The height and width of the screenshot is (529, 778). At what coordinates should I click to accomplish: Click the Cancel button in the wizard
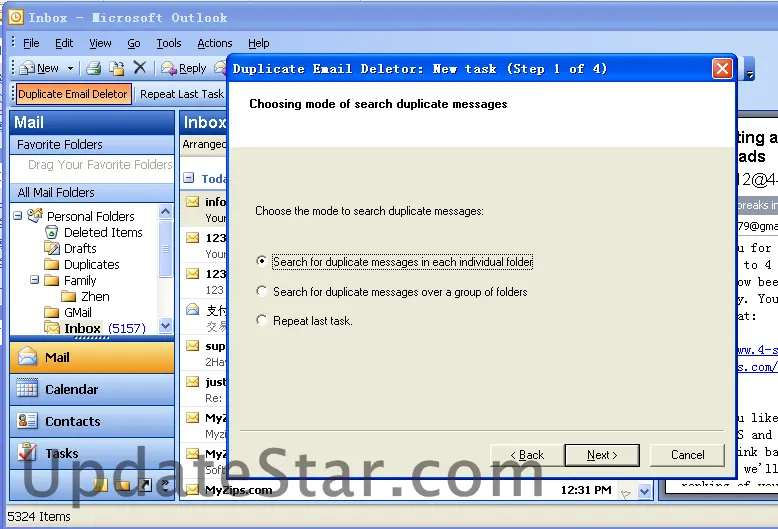[687, 455]
